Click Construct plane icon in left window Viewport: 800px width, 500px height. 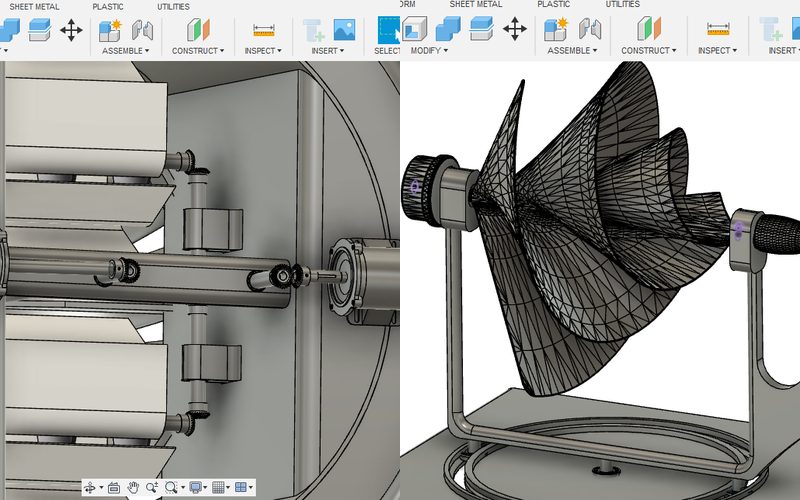tap(198, 30)
